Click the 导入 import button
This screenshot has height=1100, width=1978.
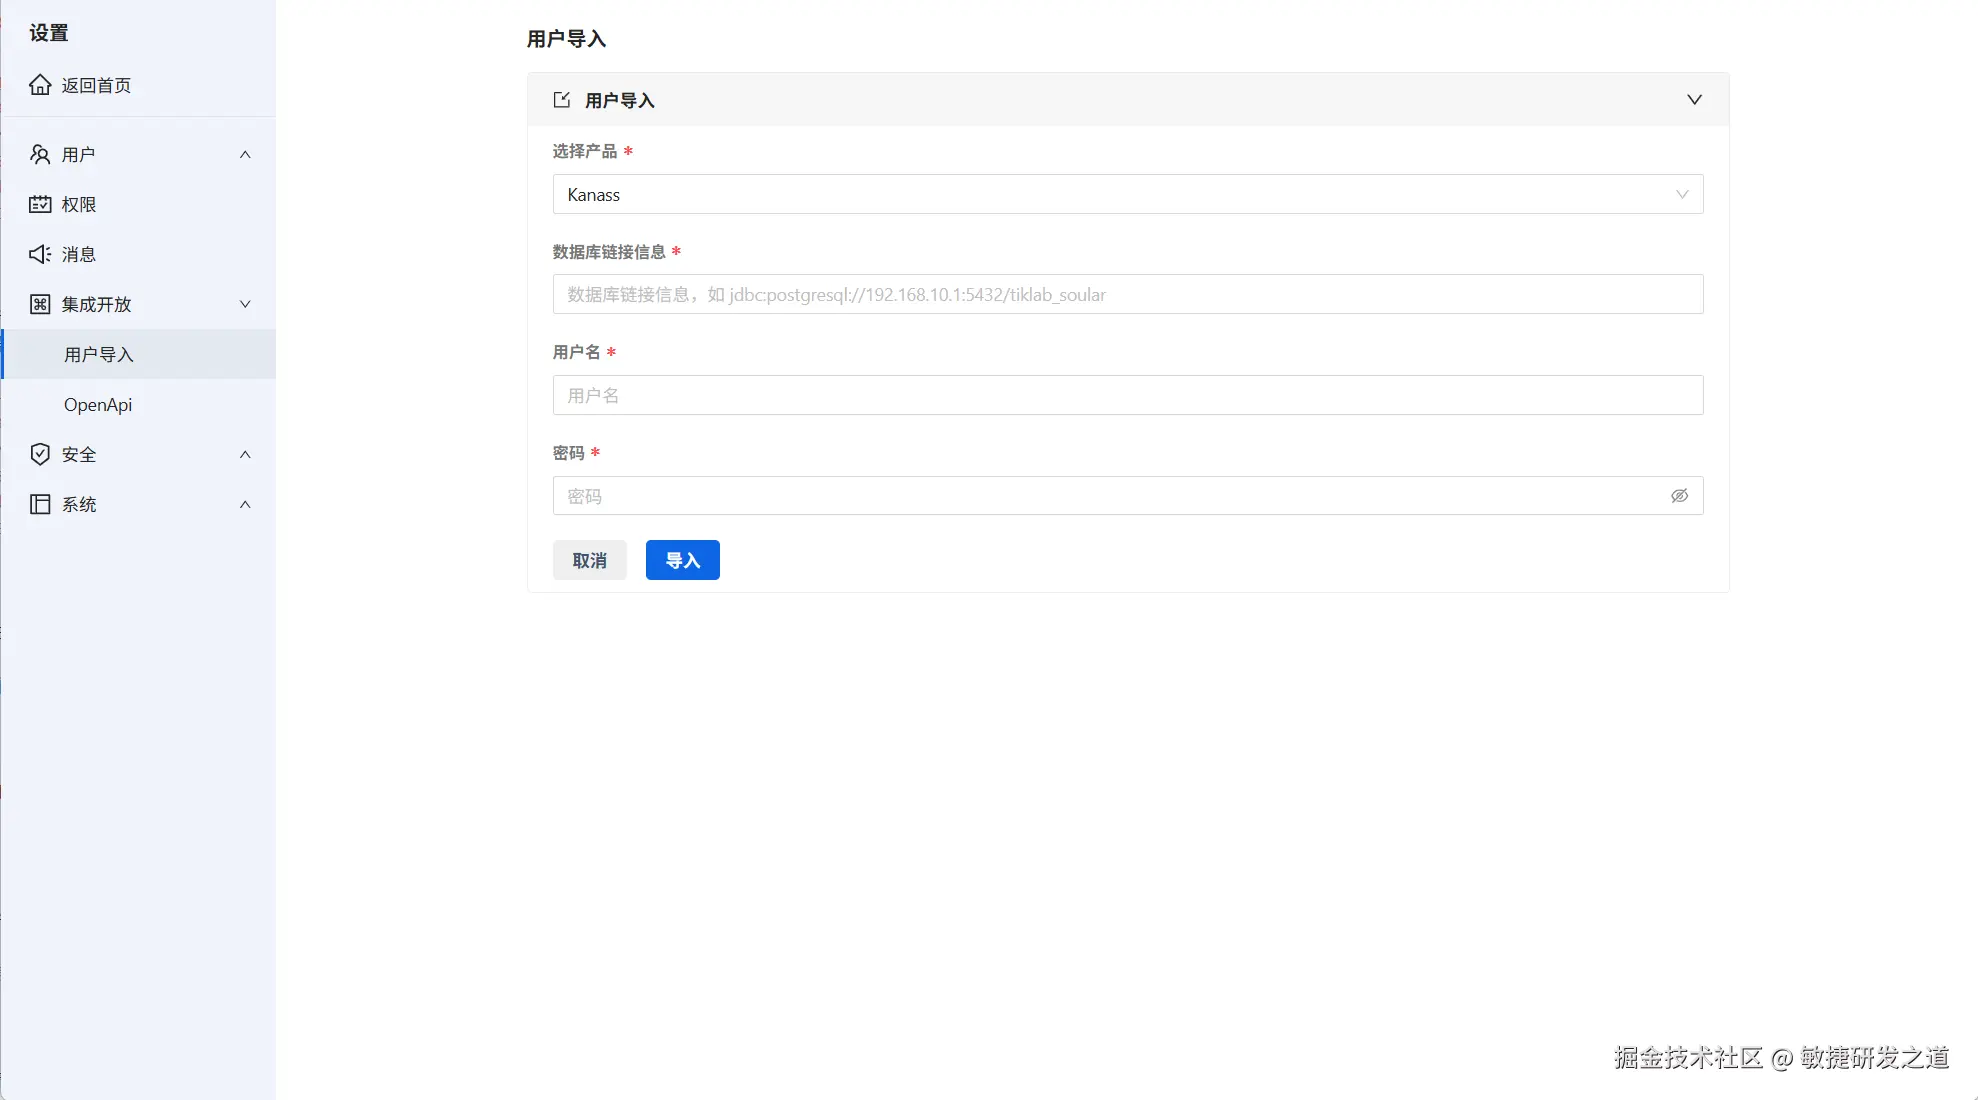click(x=682, y=560)
